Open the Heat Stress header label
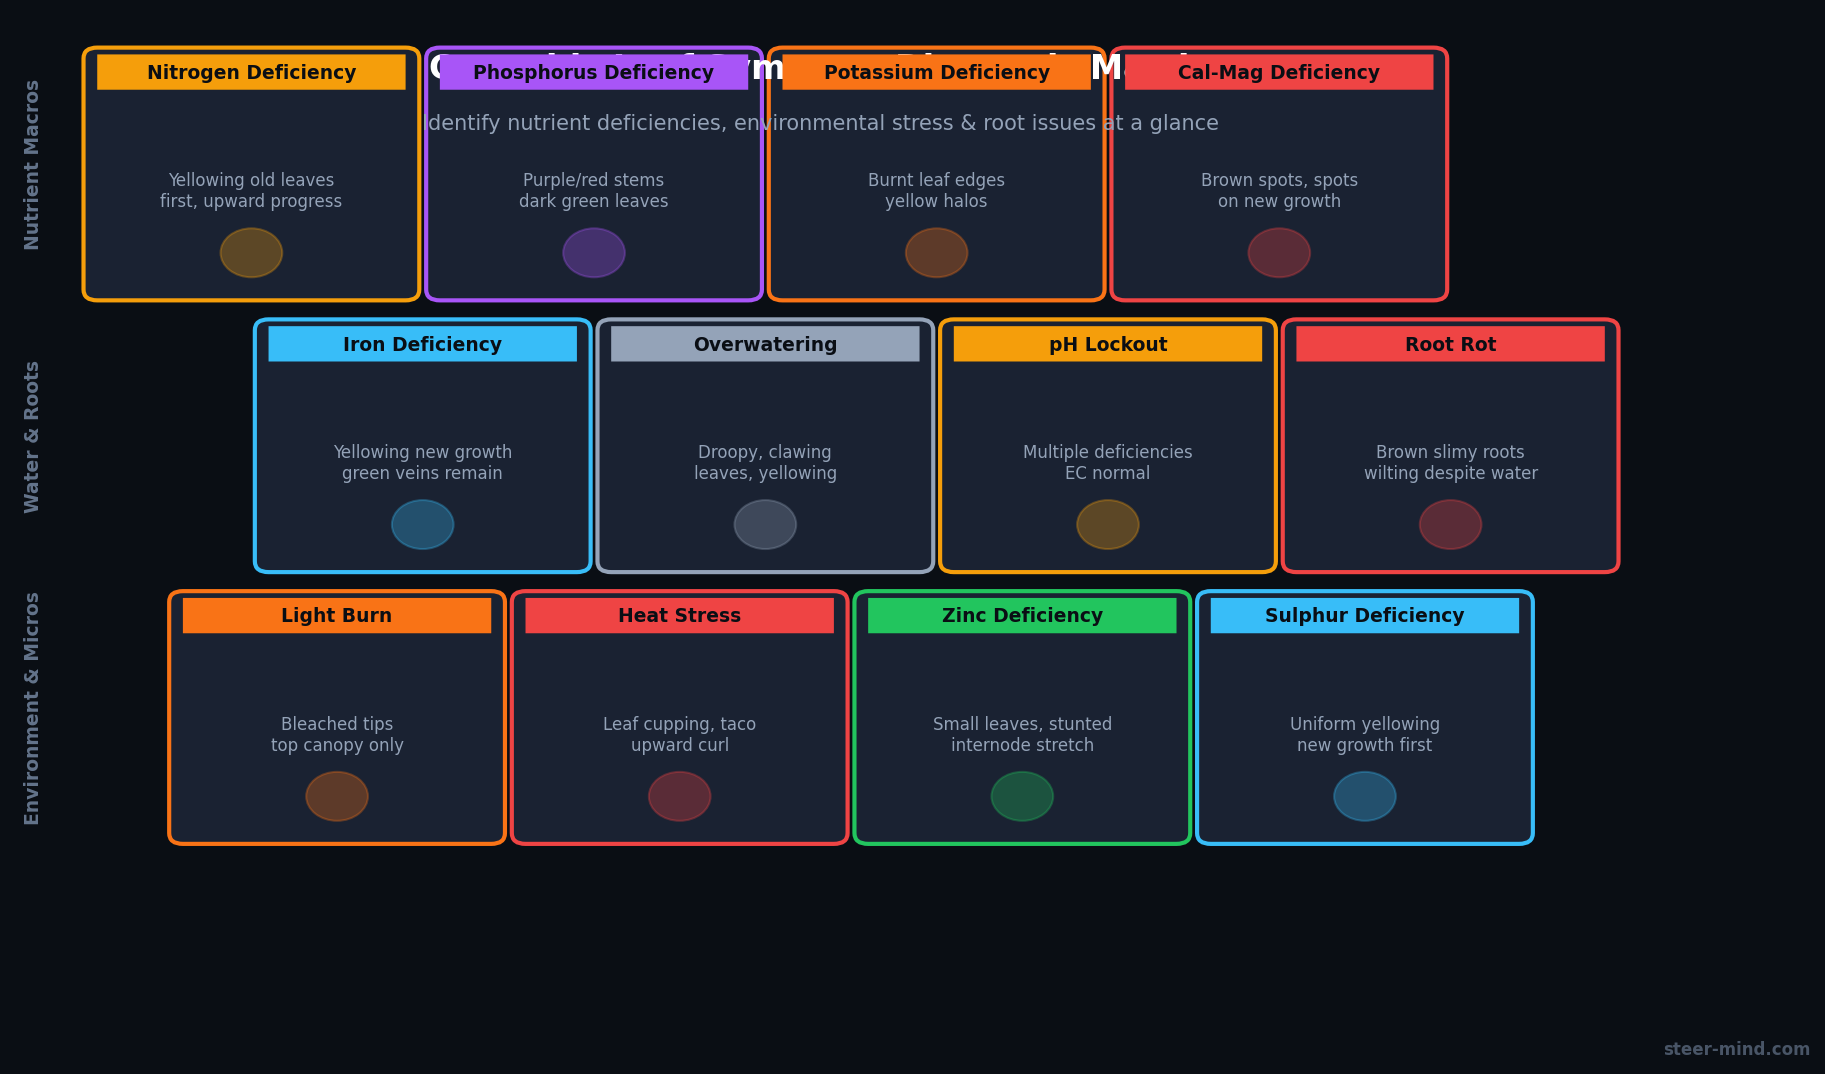This screenshot has height=1074, width=1825. (x=679, y=616)
